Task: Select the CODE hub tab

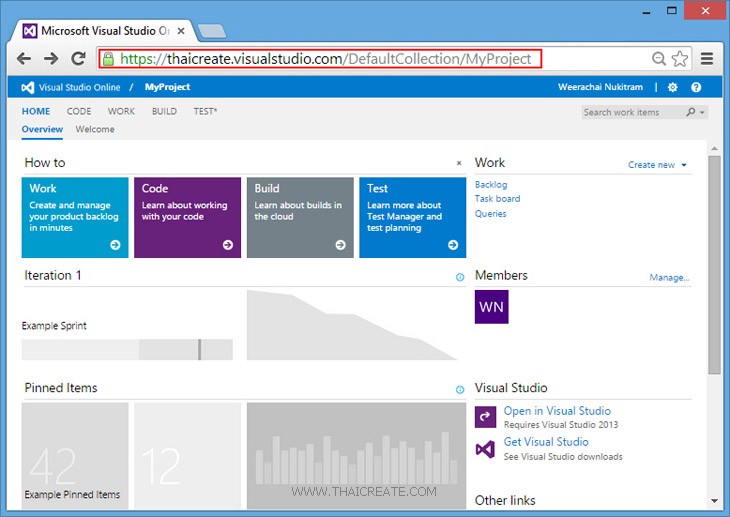Action: coord(79,111)
